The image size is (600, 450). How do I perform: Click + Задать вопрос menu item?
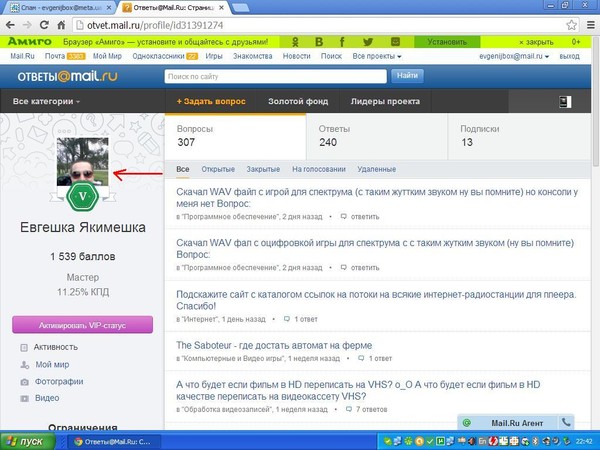(211, 101)
